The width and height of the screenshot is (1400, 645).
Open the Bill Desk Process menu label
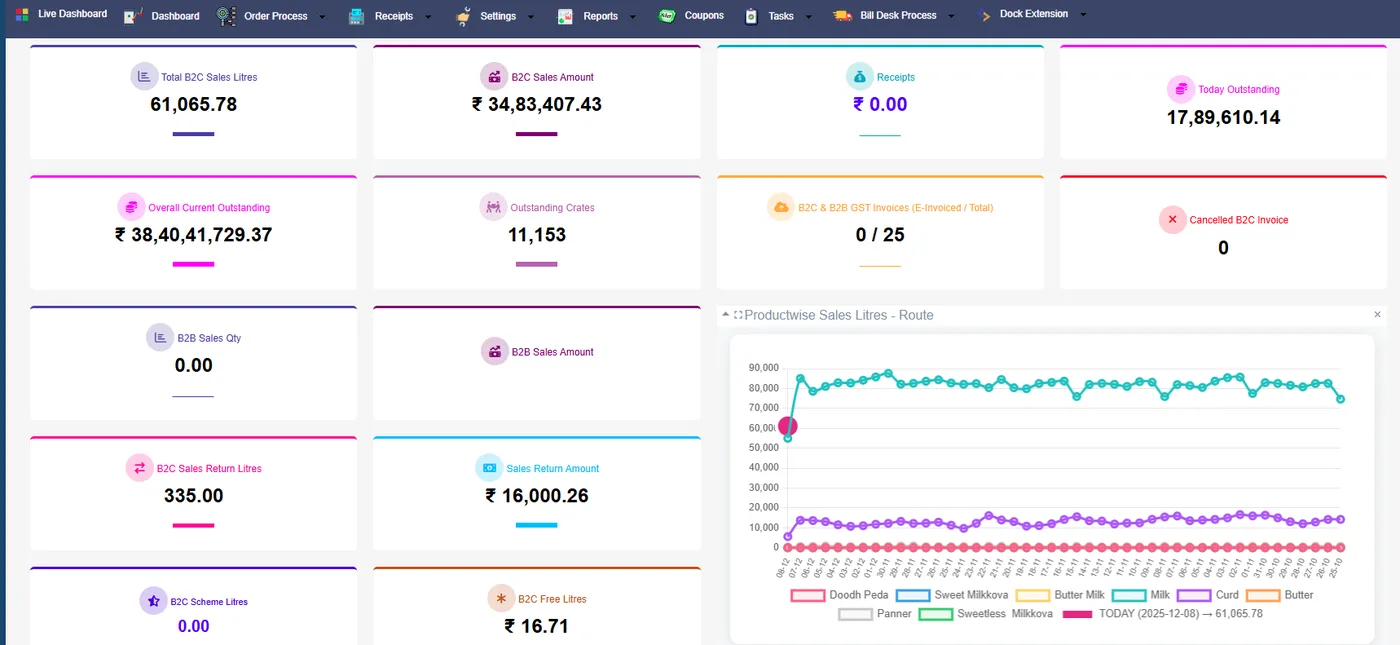point(898,16)
